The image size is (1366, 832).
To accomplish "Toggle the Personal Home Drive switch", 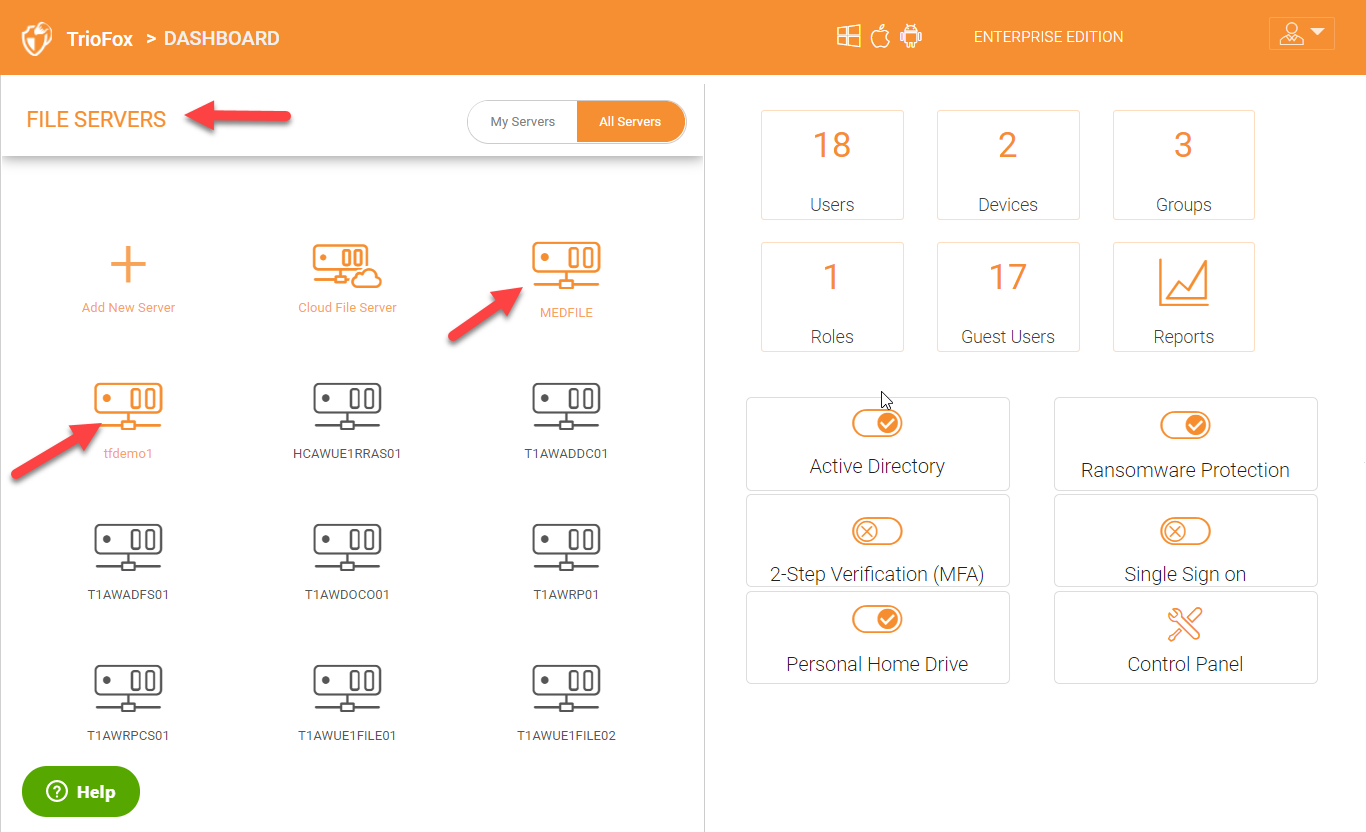I will pos(877,619).
